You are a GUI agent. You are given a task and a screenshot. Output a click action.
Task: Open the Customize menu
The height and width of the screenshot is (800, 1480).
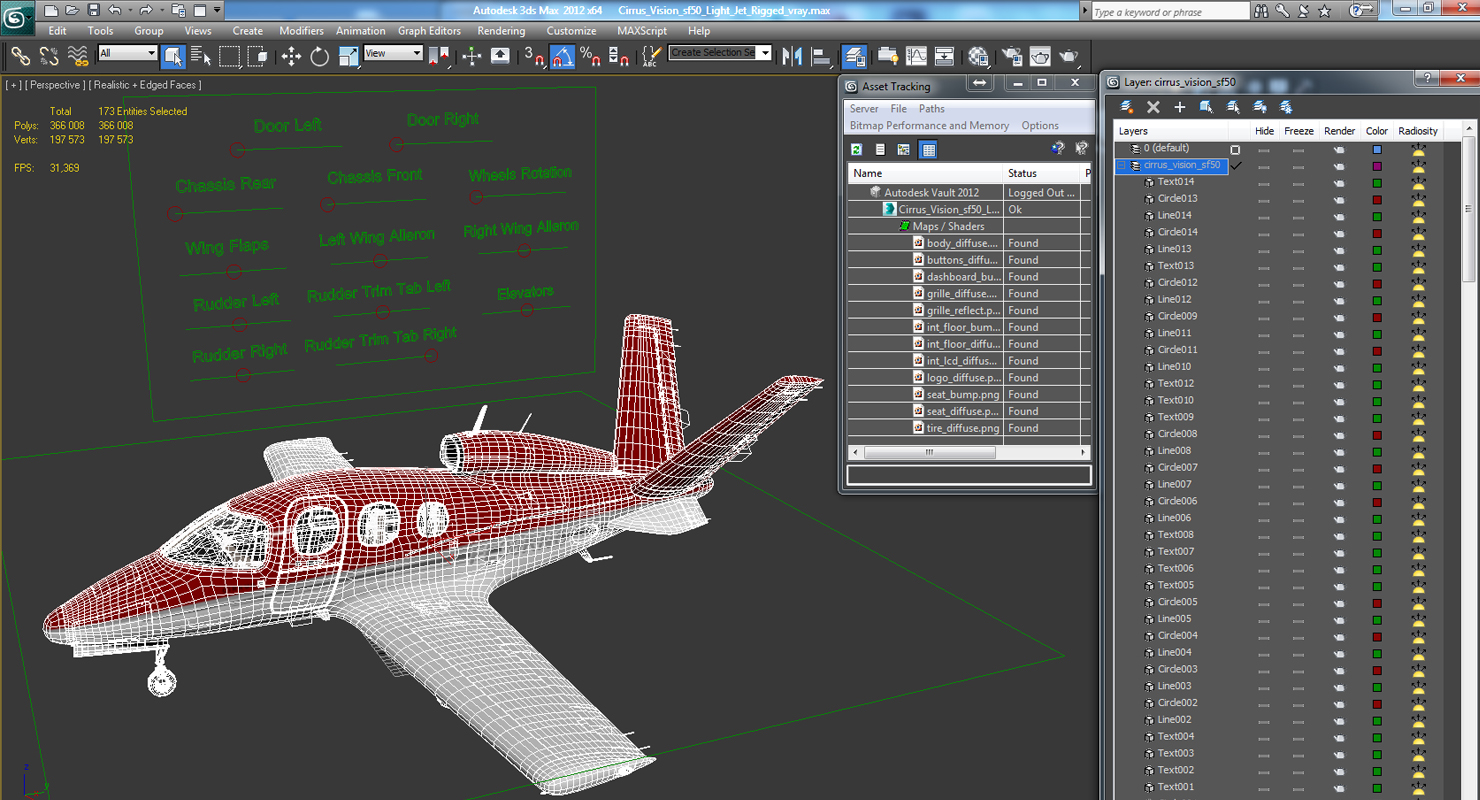coord(571,31)
